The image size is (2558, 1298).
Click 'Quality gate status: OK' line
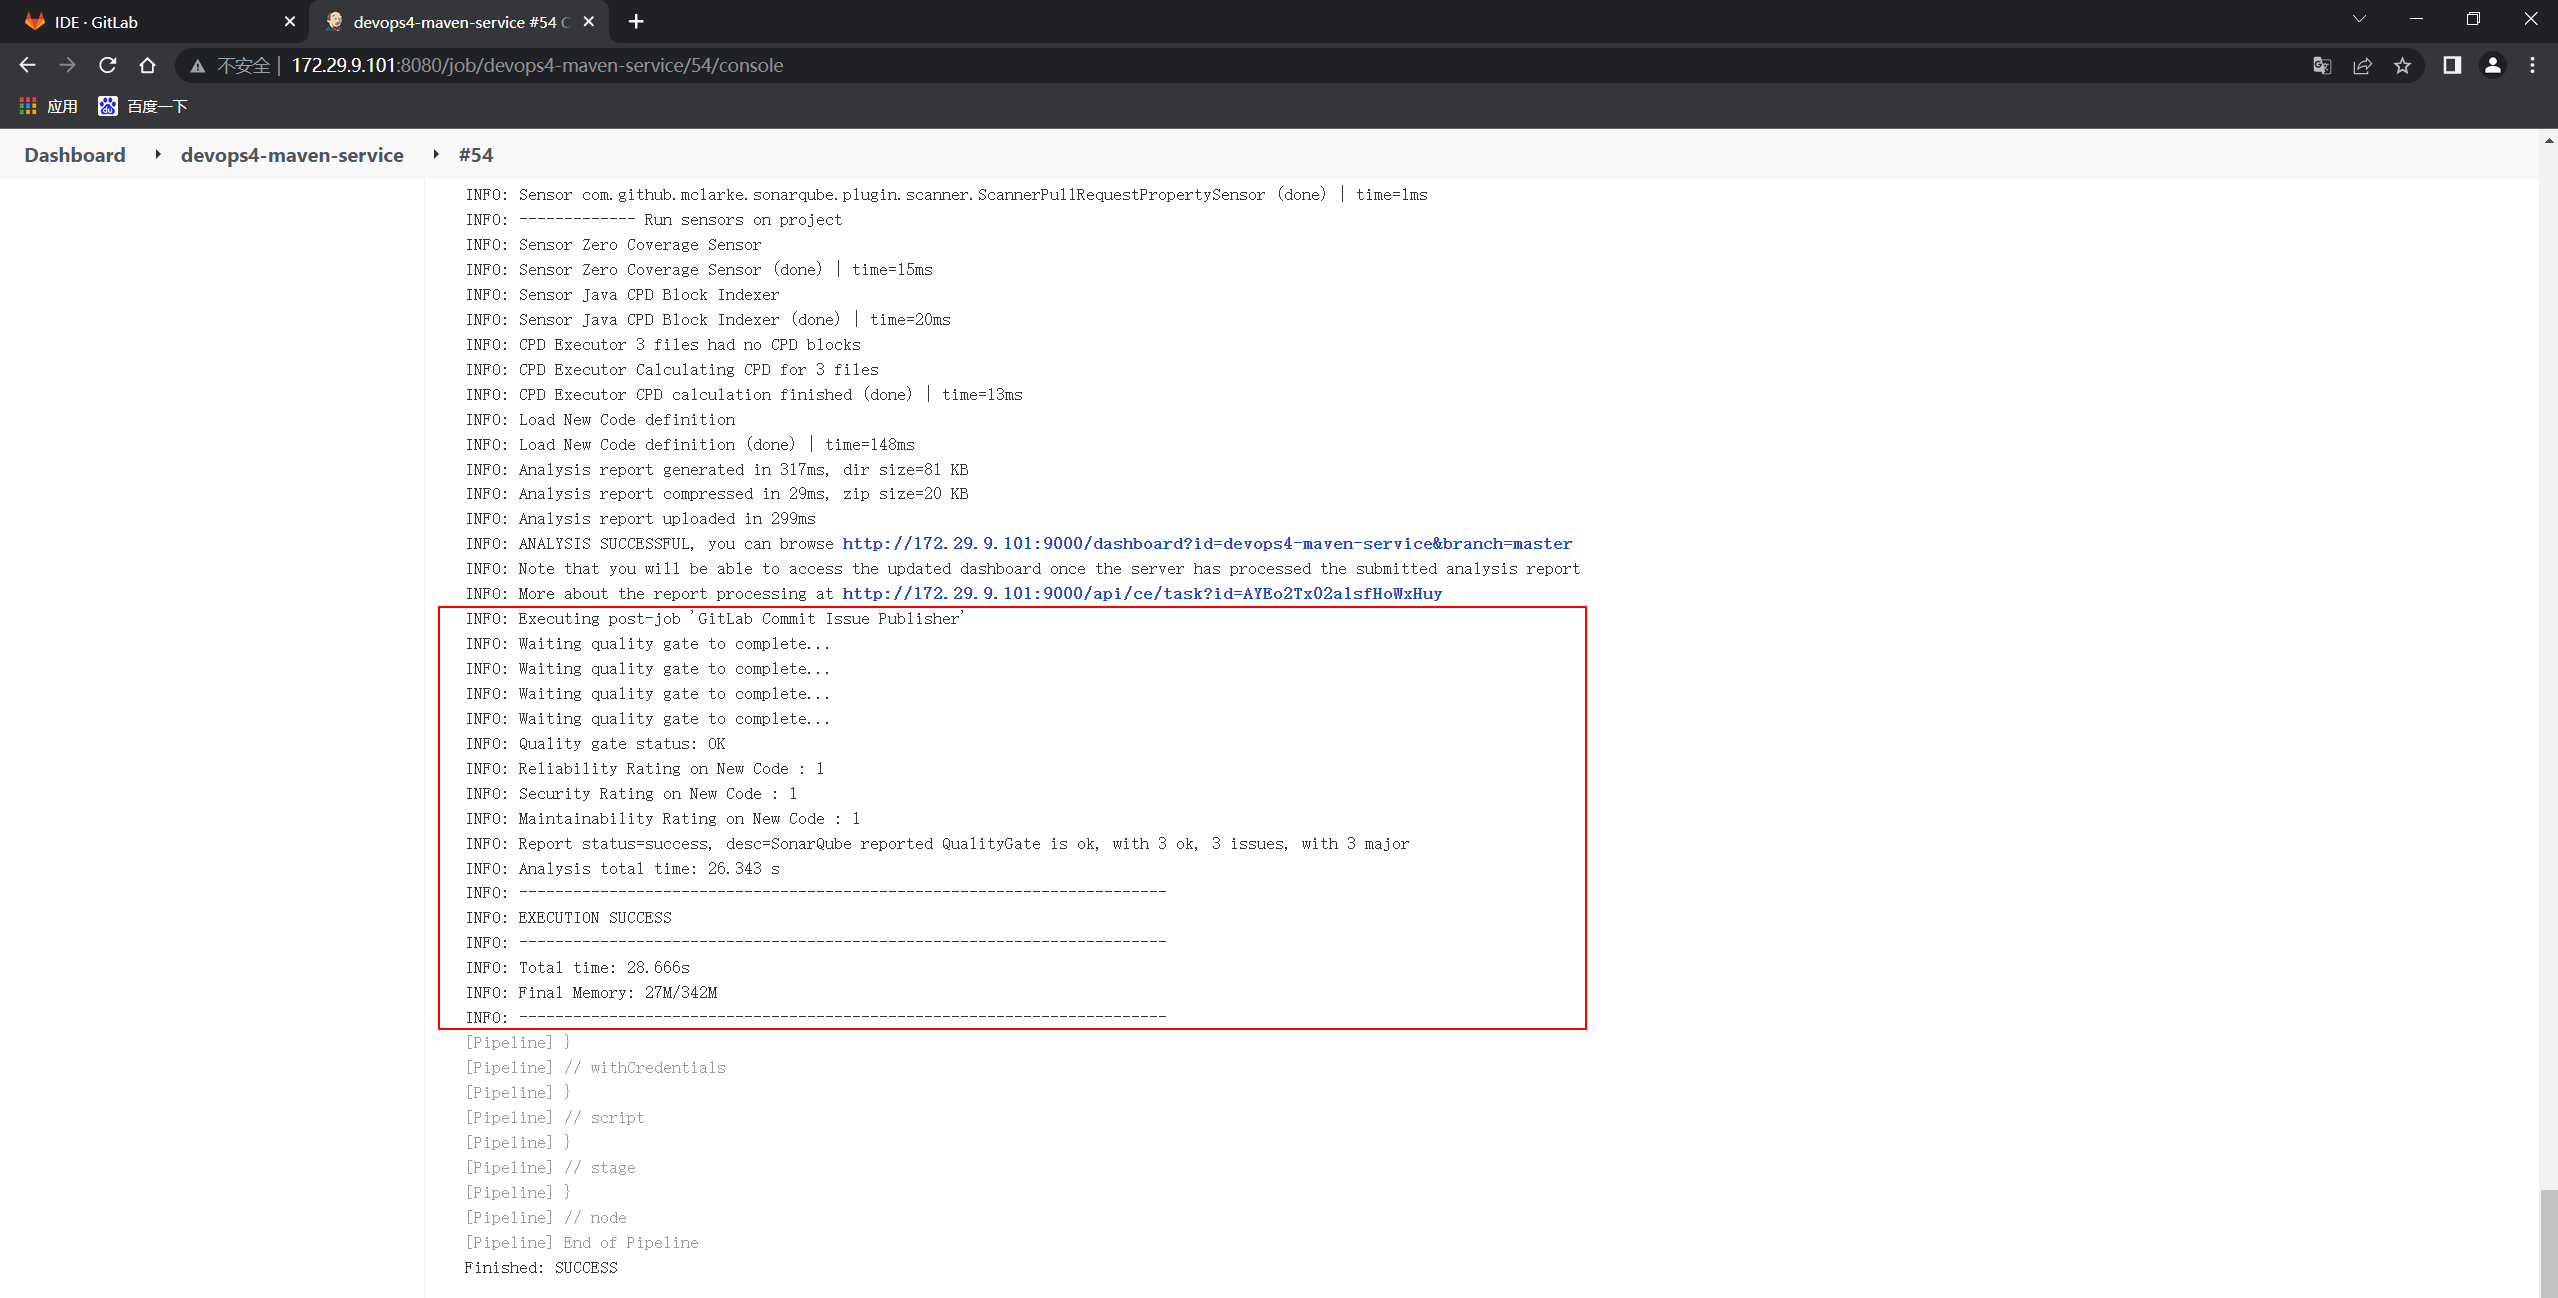click(595, 744)
